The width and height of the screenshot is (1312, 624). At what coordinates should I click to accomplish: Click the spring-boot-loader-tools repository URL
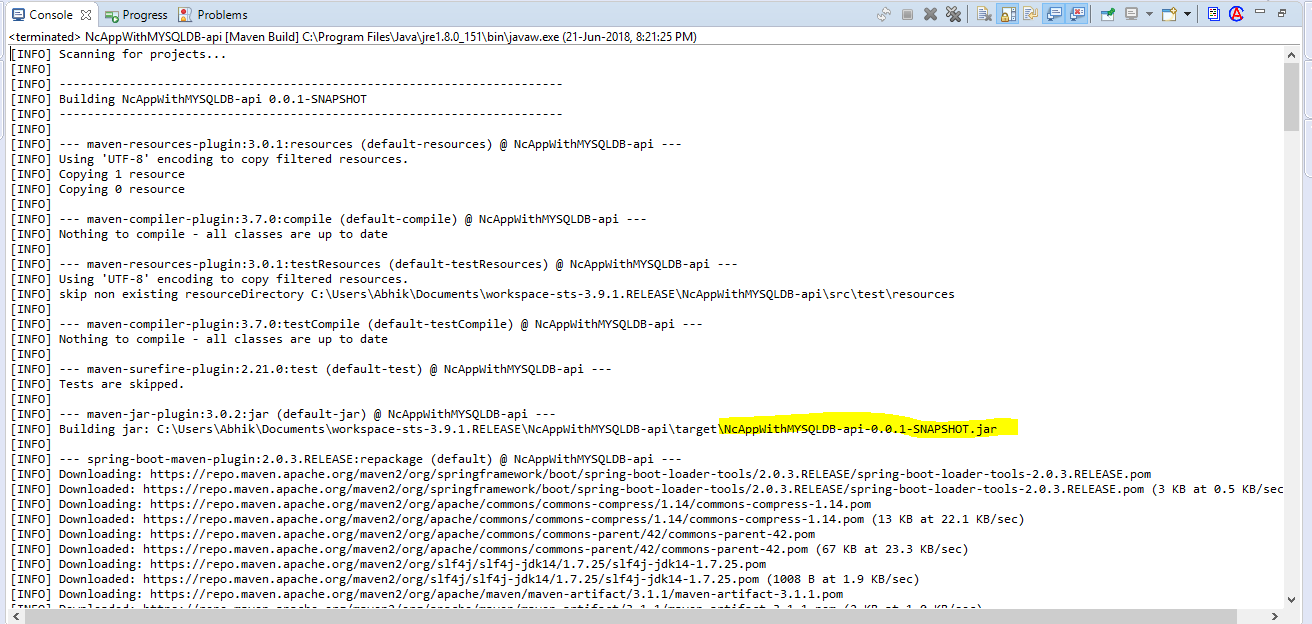click(x=600, y=473)
